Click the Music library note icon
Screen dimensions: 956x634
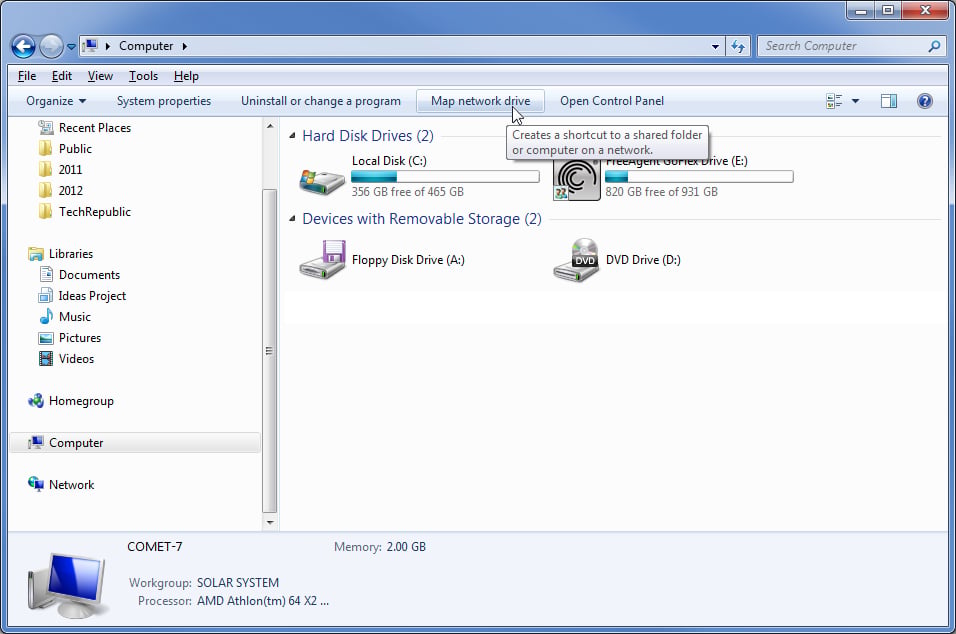[46, 316]
